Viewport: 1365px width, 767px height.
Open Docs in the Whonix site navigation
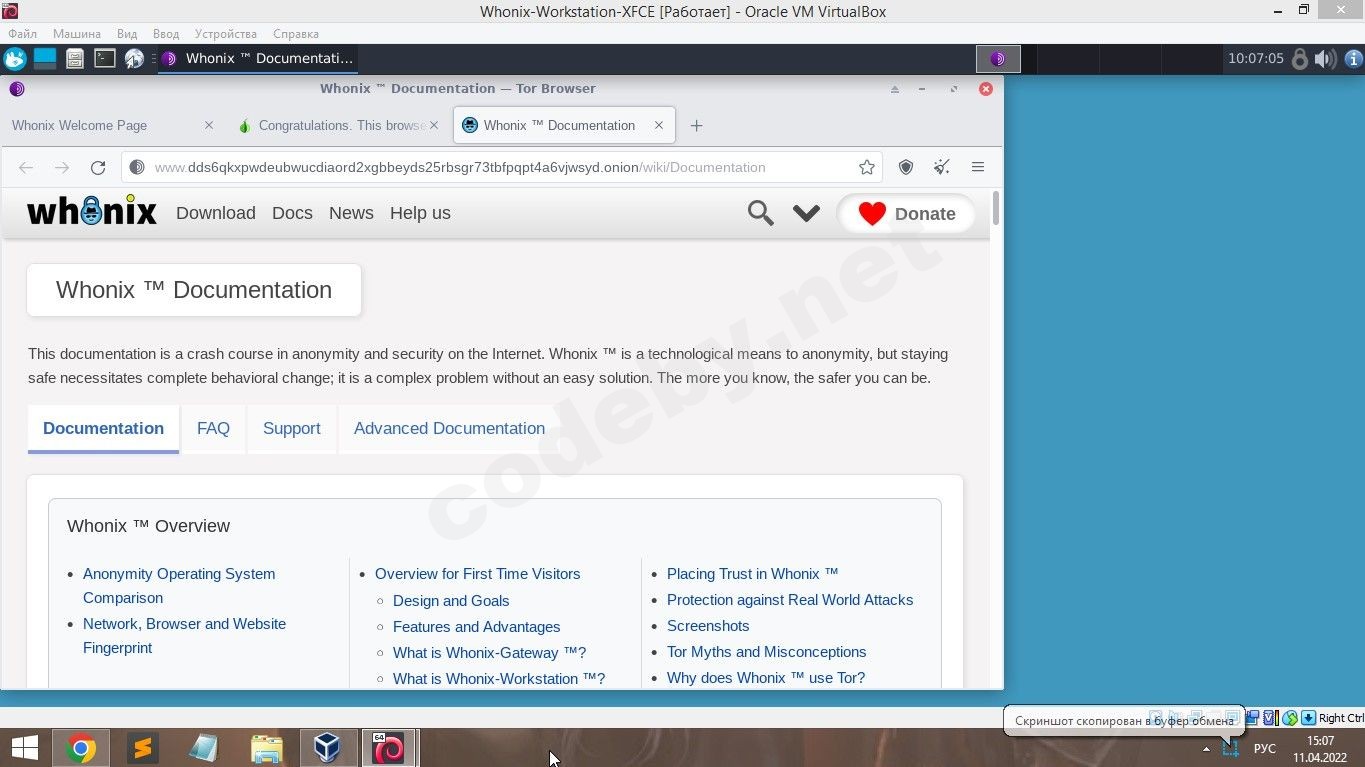(x=292, y=213)
